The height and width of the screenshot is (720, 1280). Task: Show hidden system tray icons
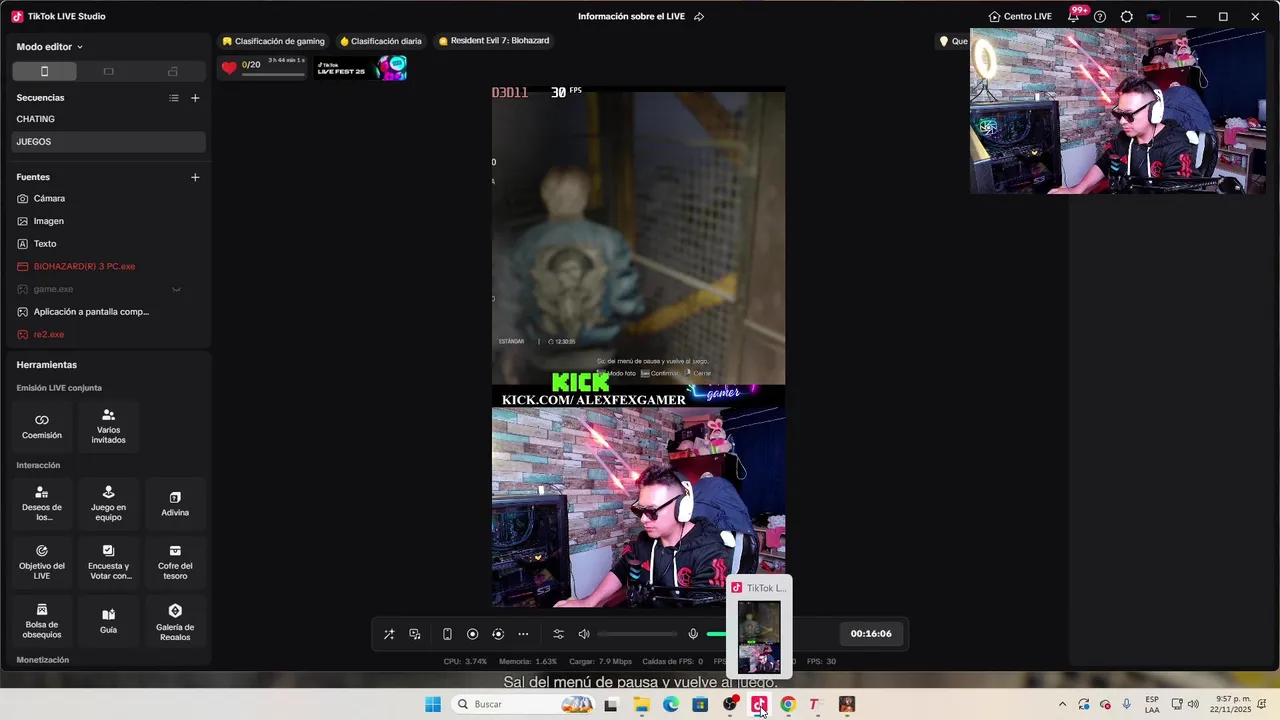1062,705
